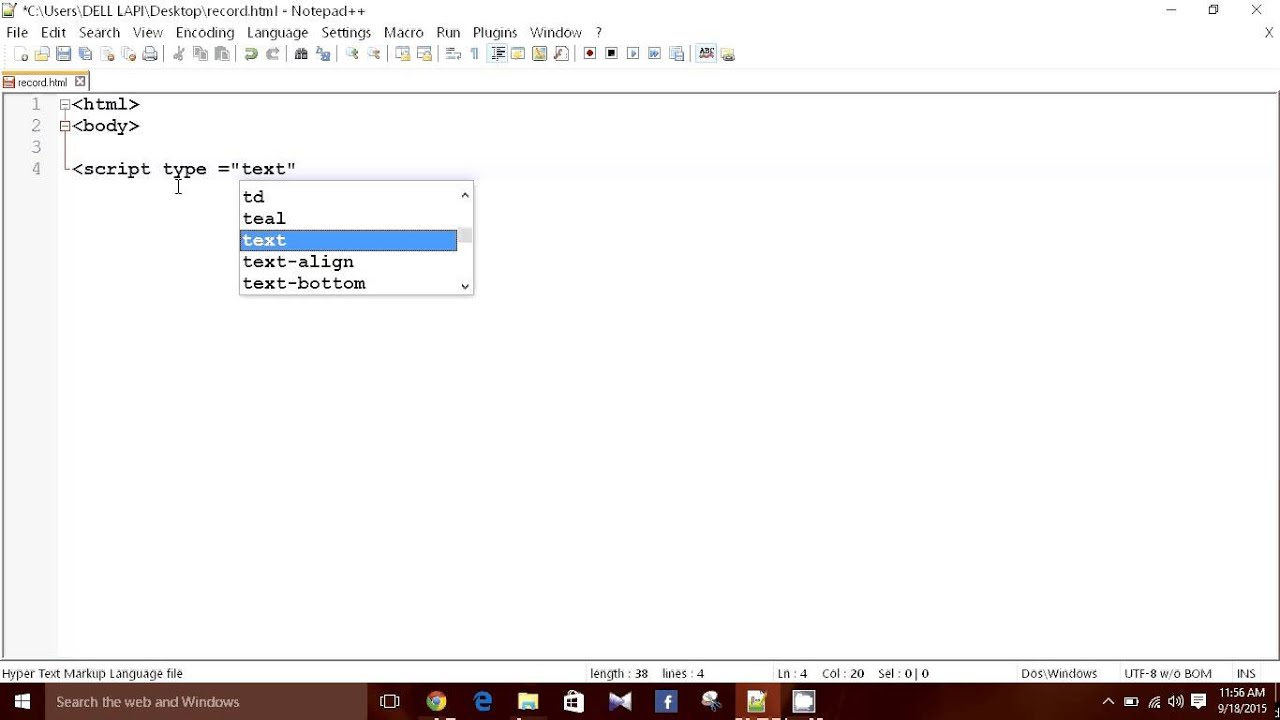Select the record.html document tab
The image size is (1280, 720).
tap(45, 82)
